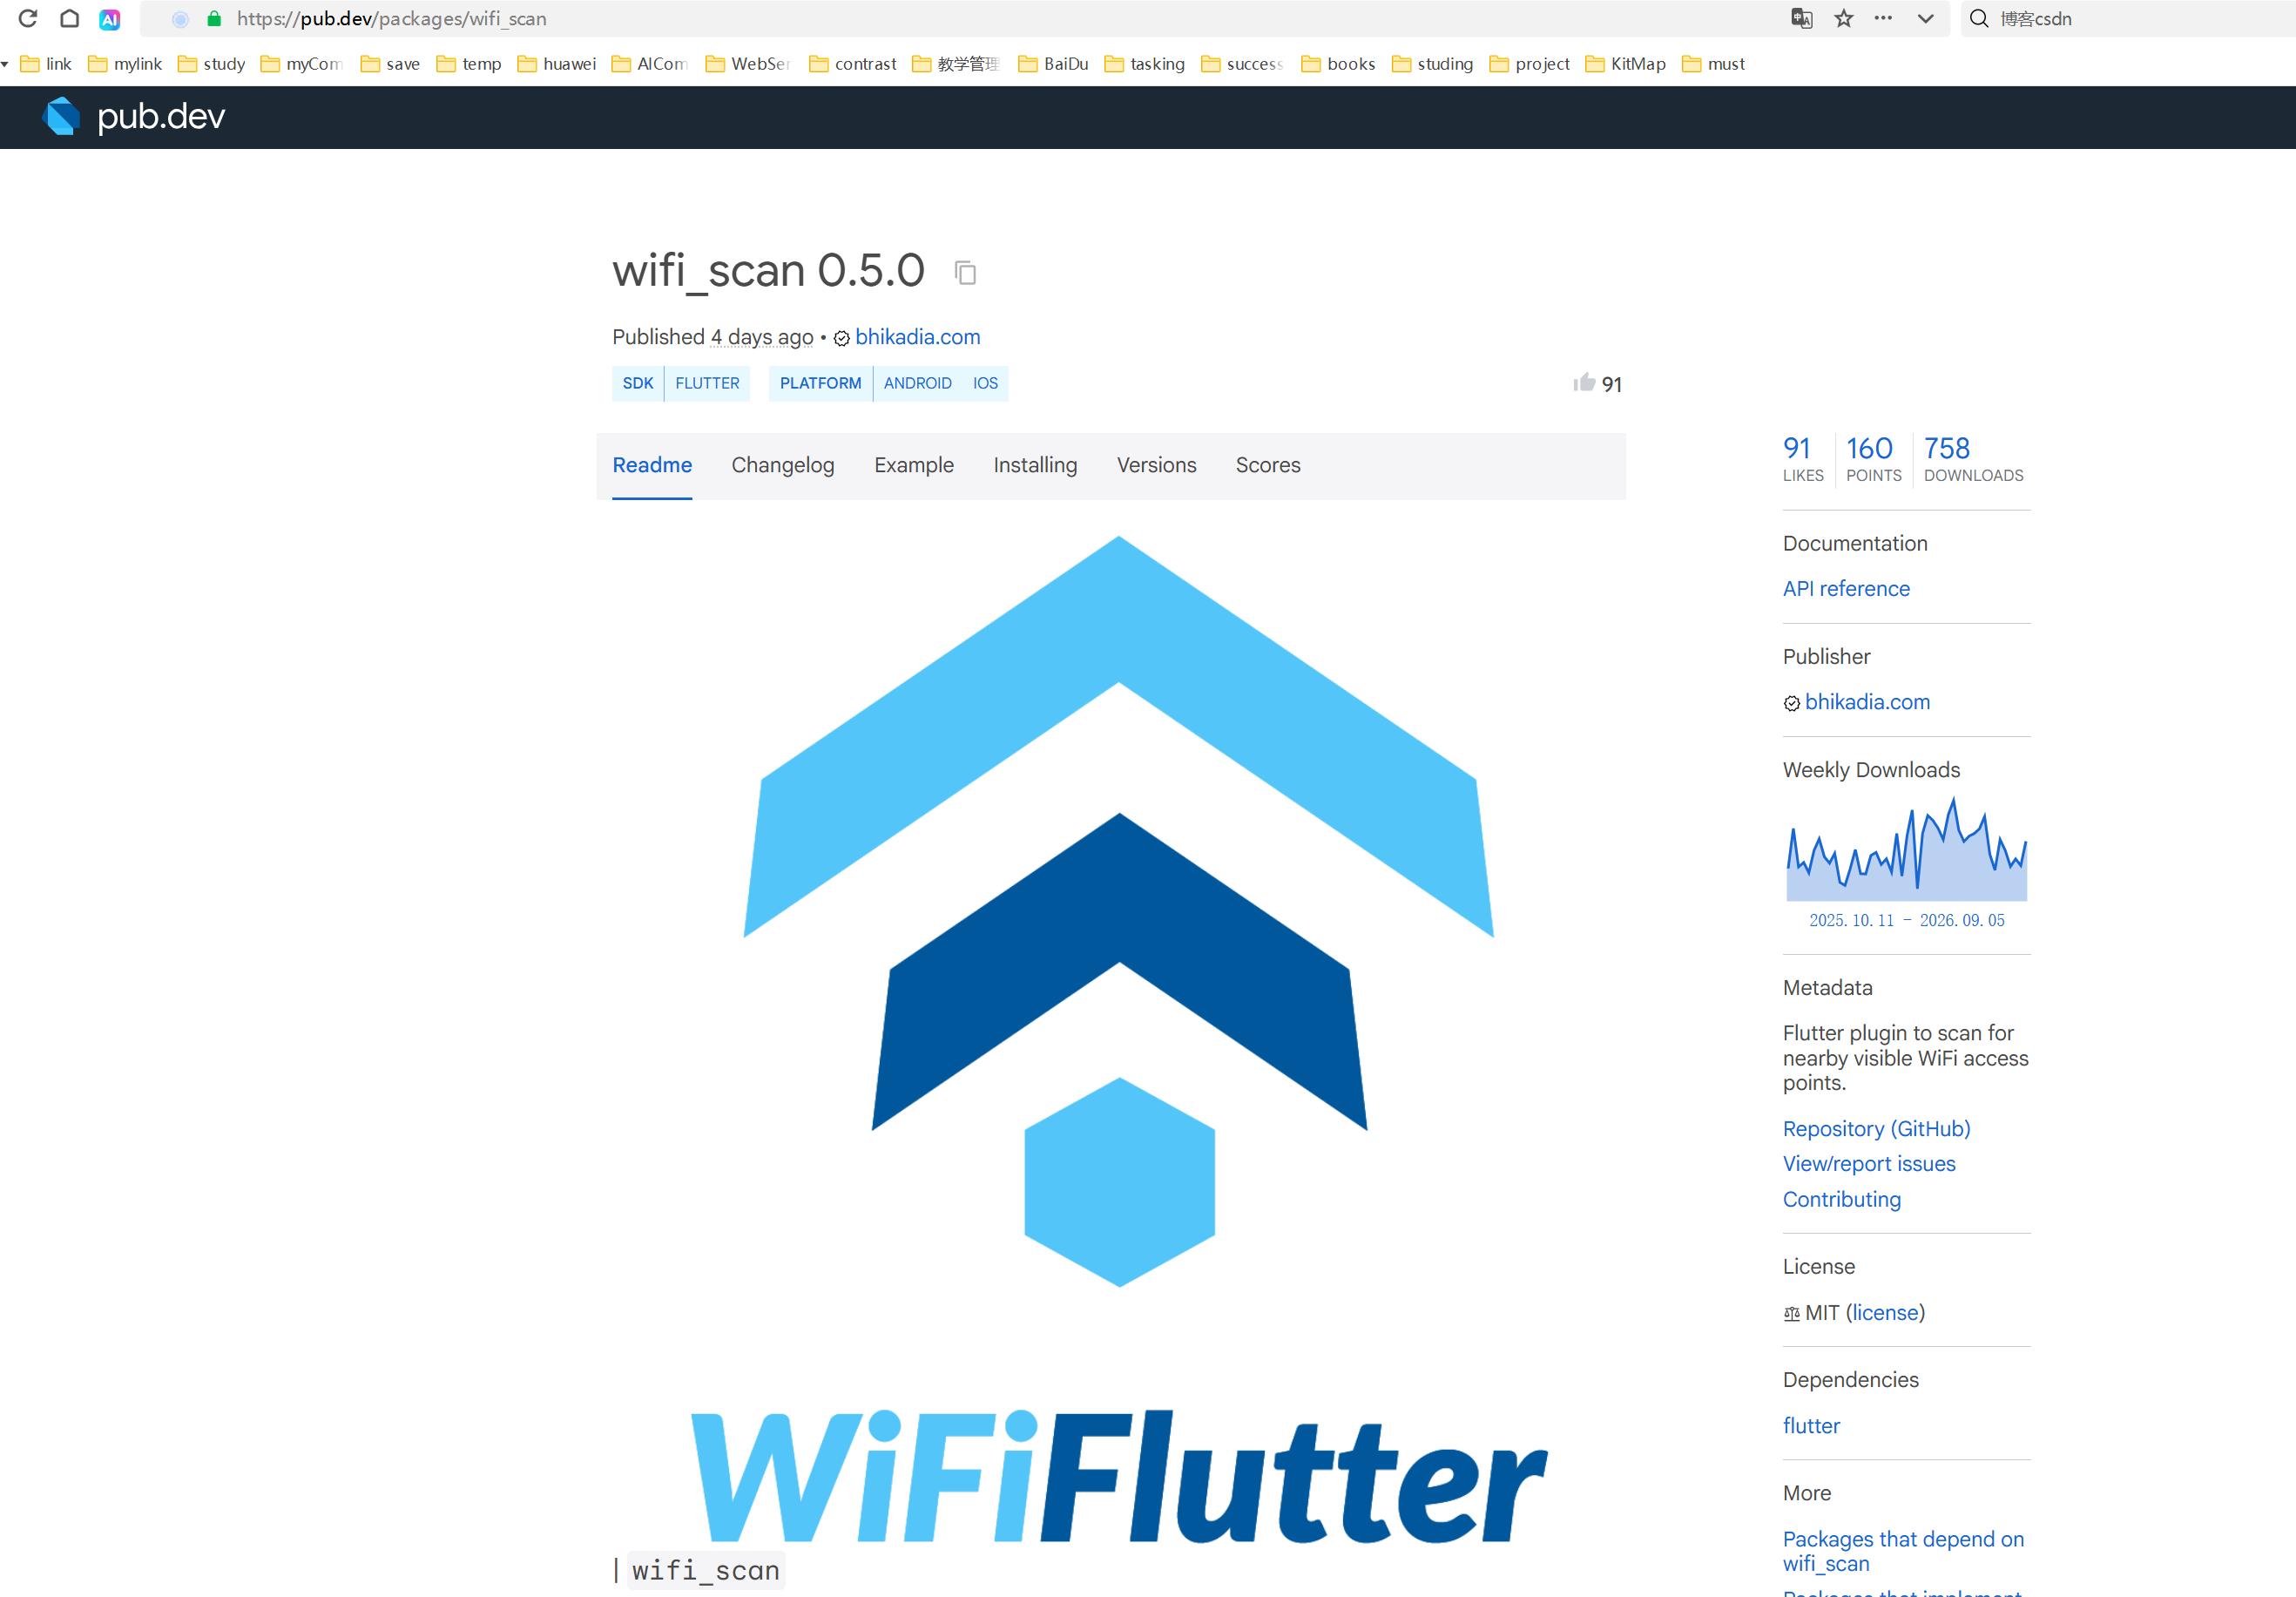Screen dimensions: 2296x1597
Task: Click the green lock security icon
Action: tap(213, 19)
